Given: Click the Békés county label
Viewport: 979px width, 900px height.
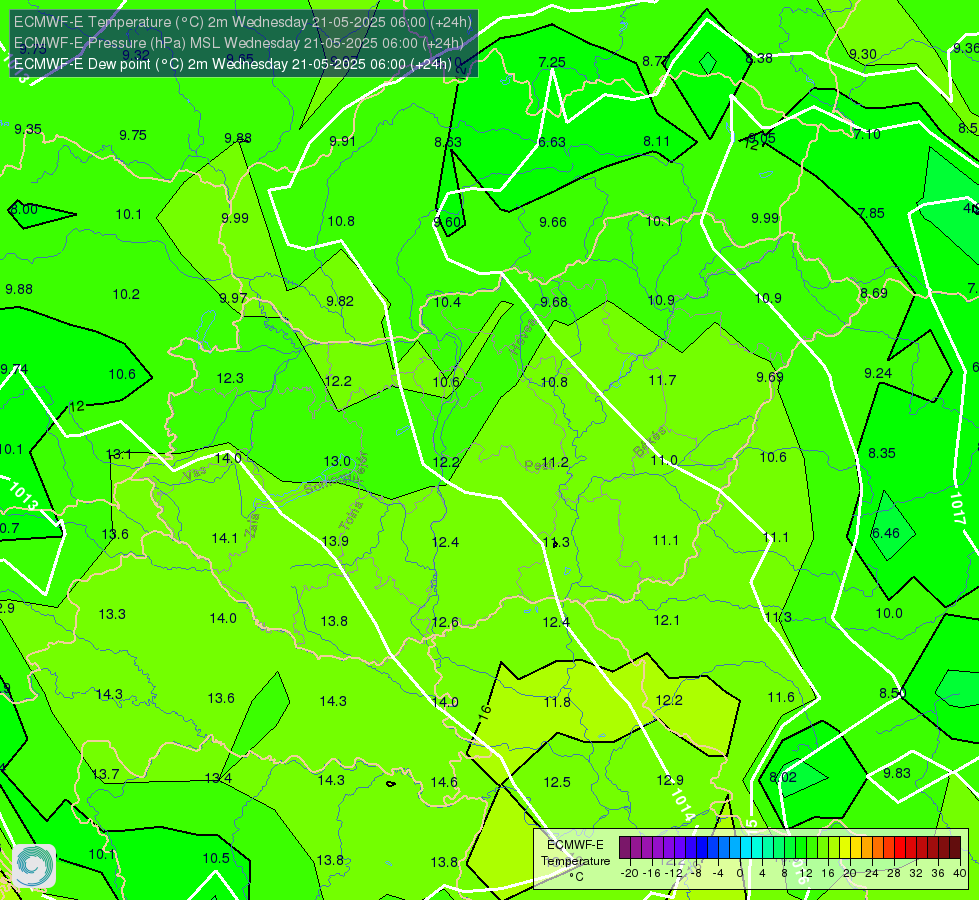Looking at the screenshot, I should pos(650,443).
